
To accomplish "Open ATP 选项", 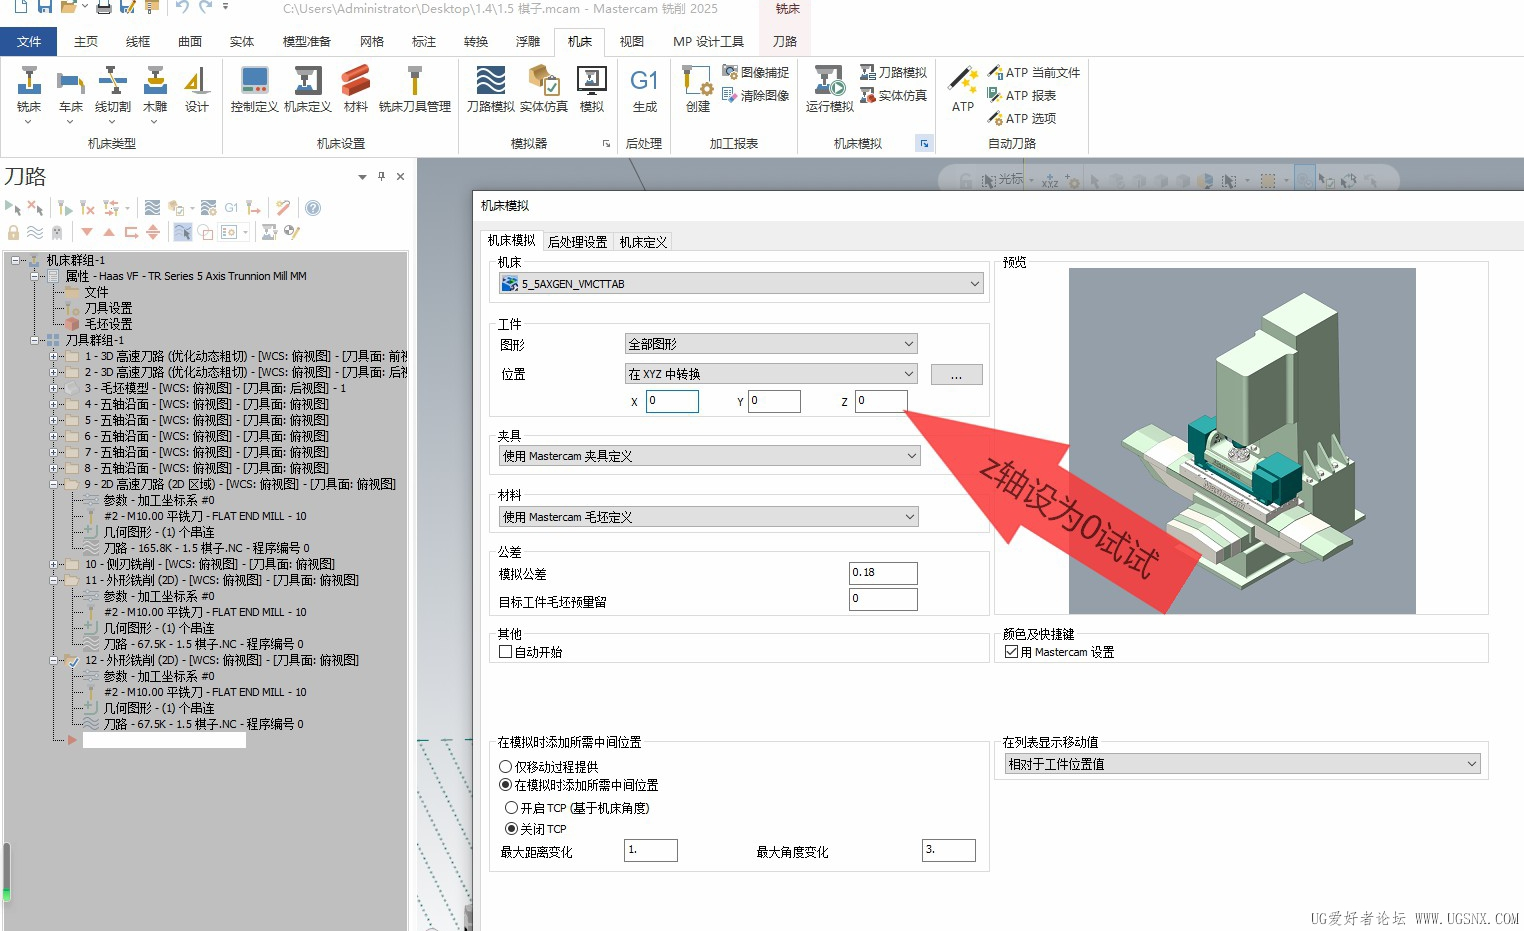I will [x=1022, y=118].
